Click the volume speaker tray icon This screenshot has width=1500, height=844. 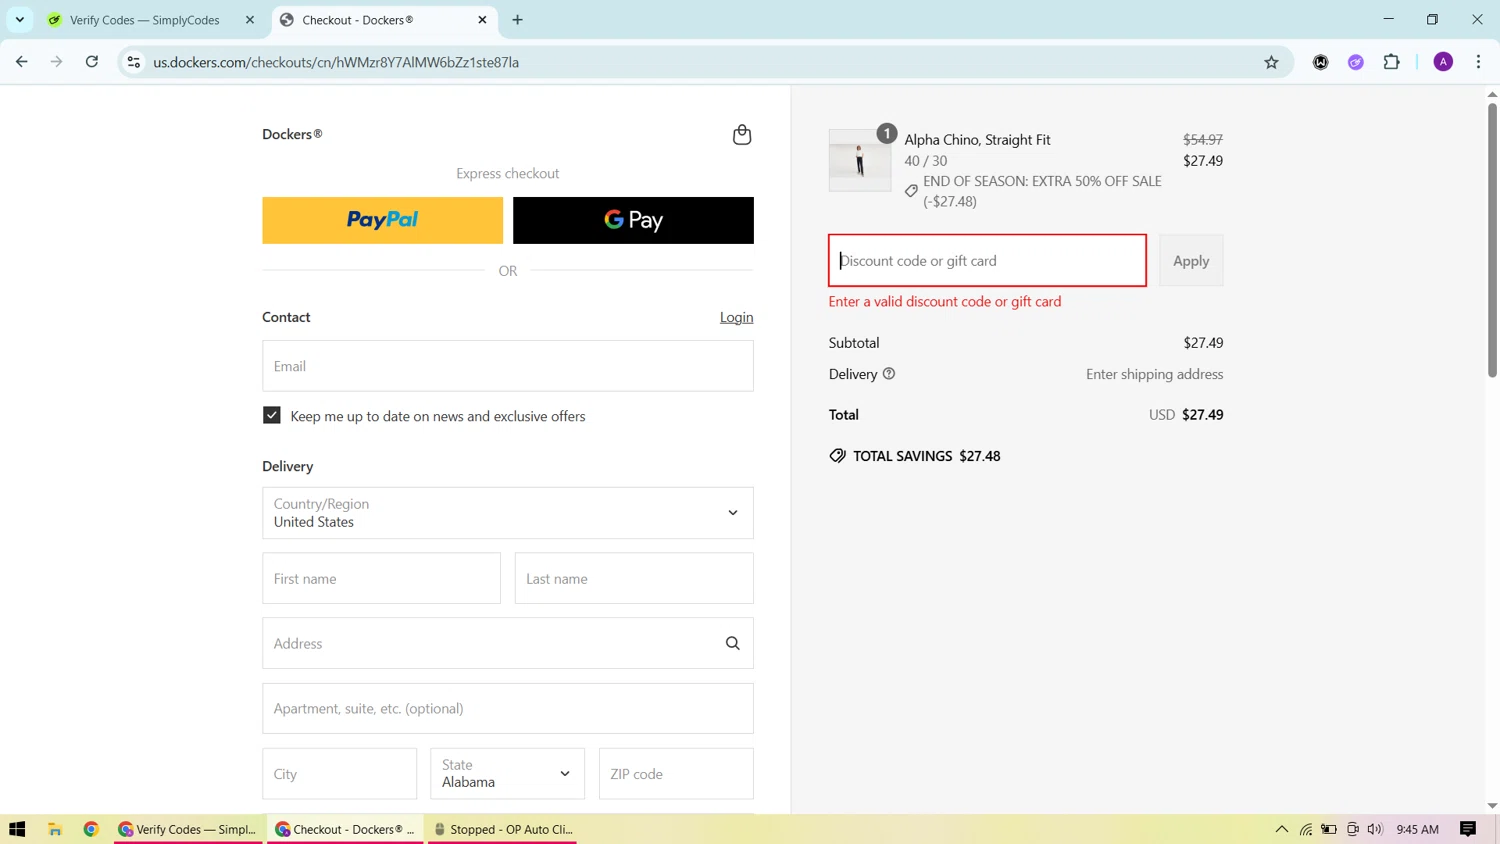click(1375, 829)
